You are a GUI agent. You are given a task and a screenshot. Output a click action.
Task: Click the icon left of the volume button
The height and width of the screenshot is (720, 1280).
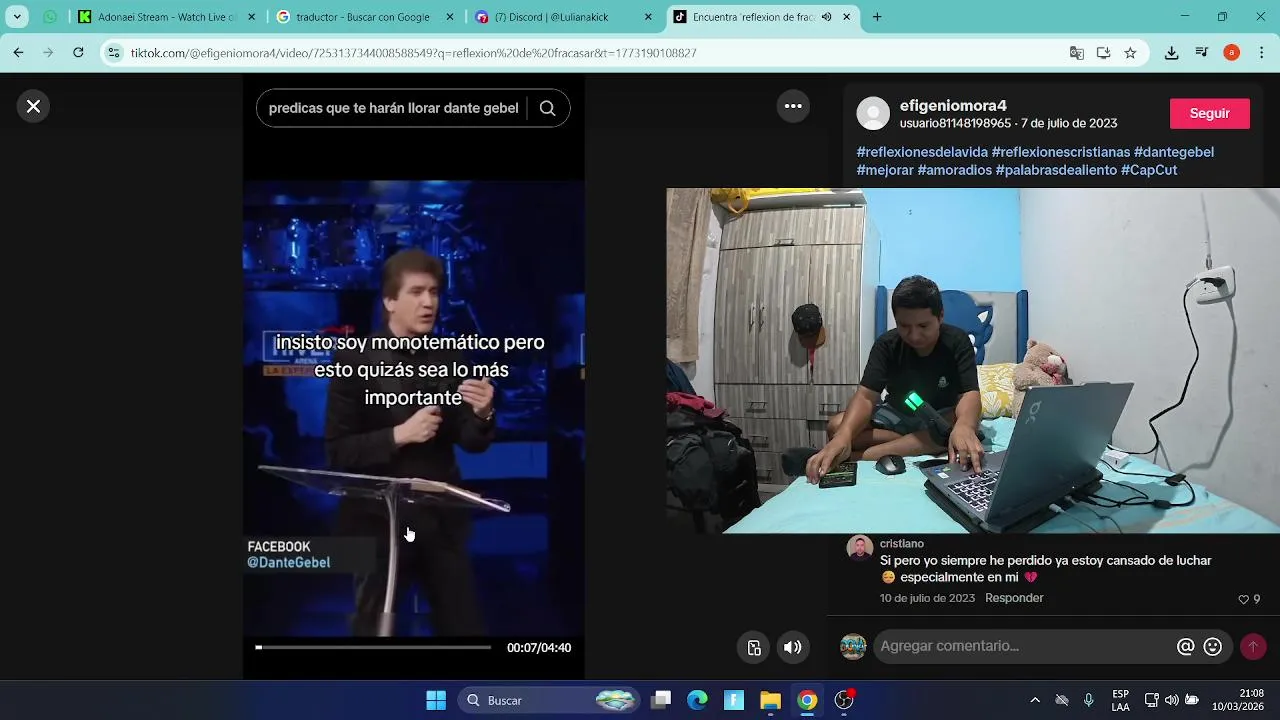click(754, 647)
